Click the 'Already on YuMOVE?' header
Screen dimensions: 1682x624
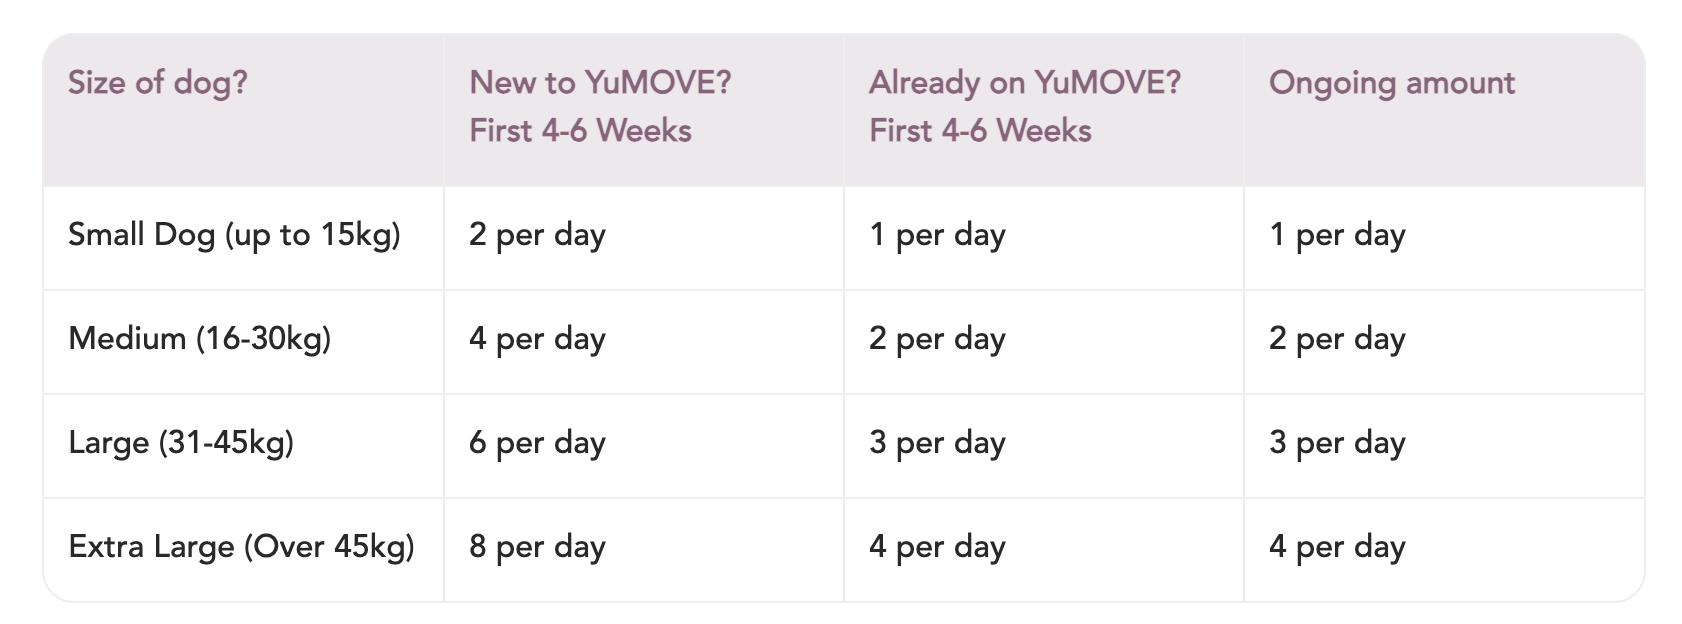[x=1025, y=83]
